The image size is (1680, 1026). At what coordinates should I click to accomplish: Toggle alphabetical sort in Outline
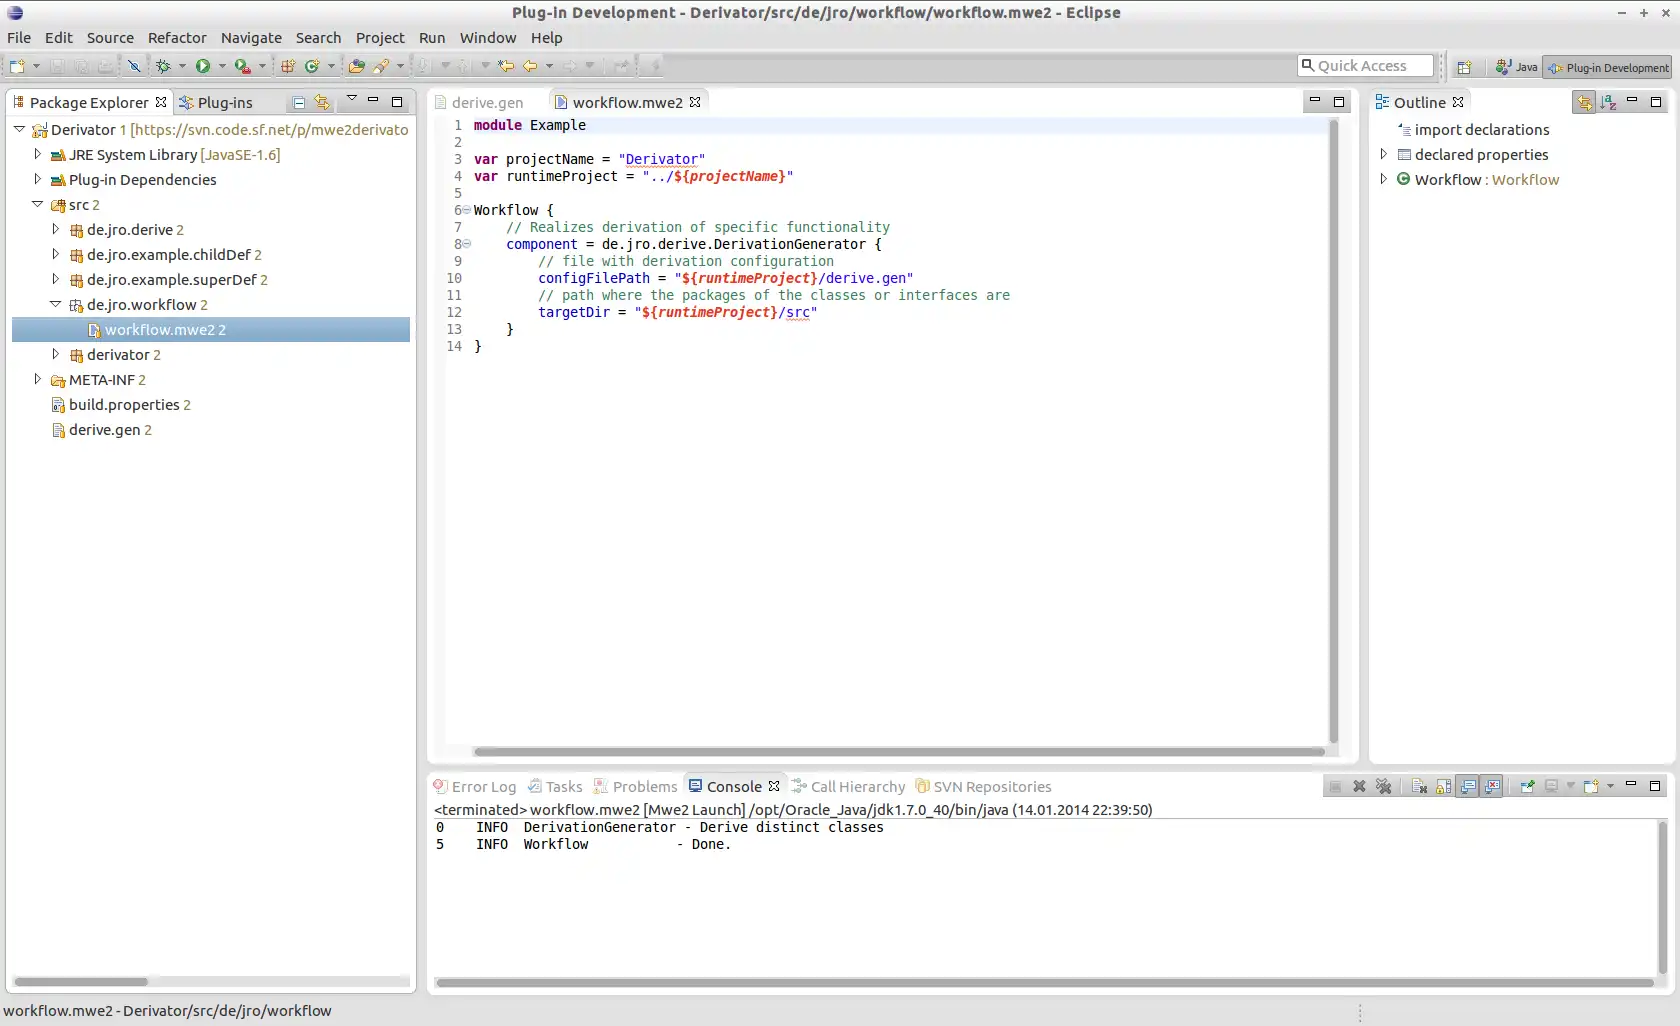pyautogui.click(x=1608, y=102)
